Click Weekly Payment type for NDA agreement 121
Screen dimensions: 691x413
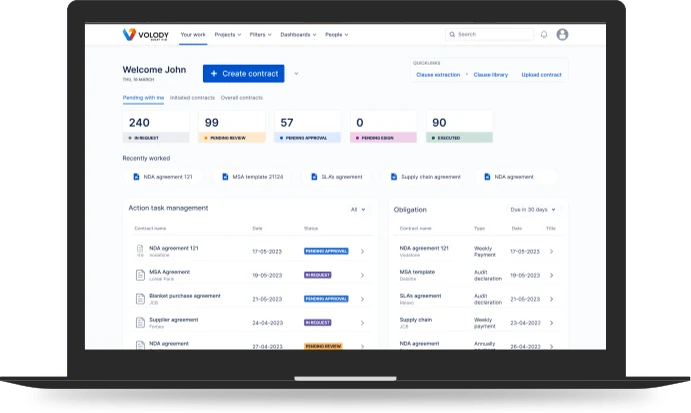pos(485,251)
